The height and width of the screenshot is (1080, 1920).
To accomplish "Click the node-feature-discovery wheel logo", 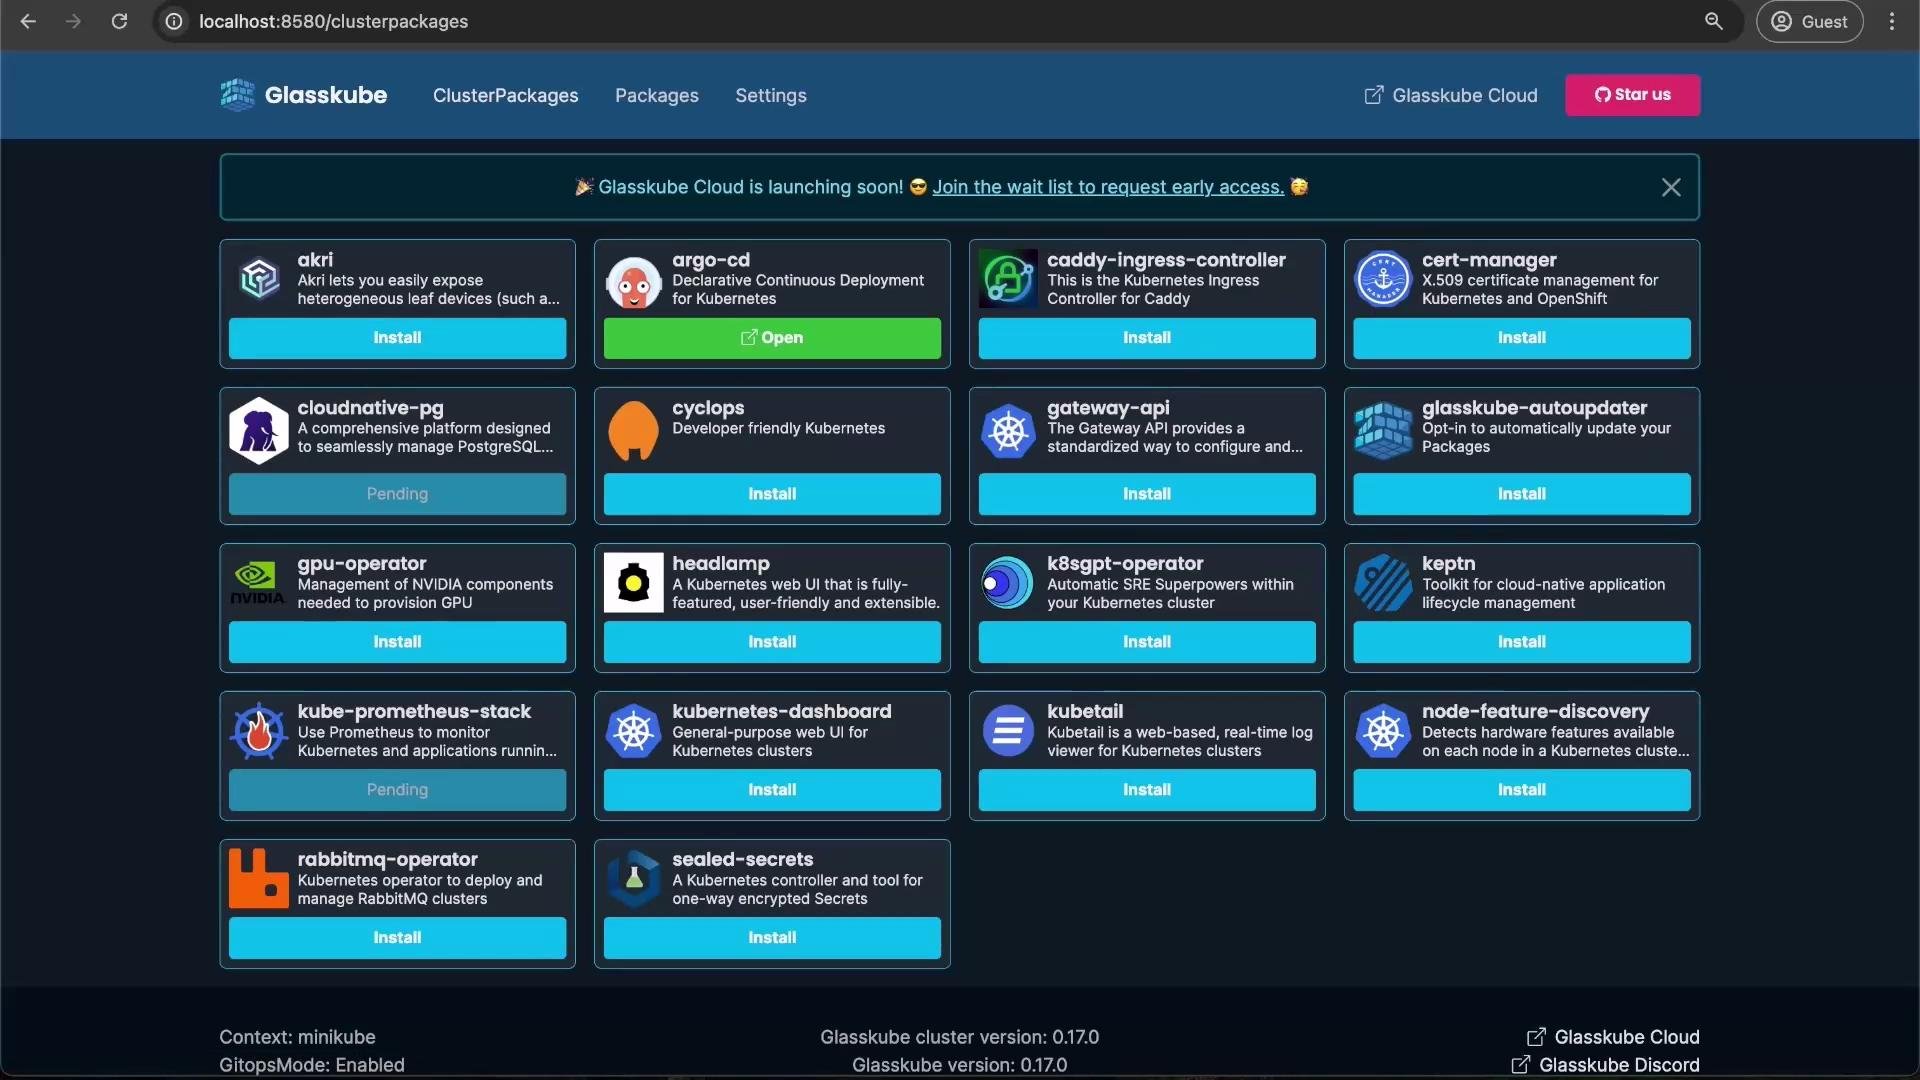I will click(x=1383, y=731).
